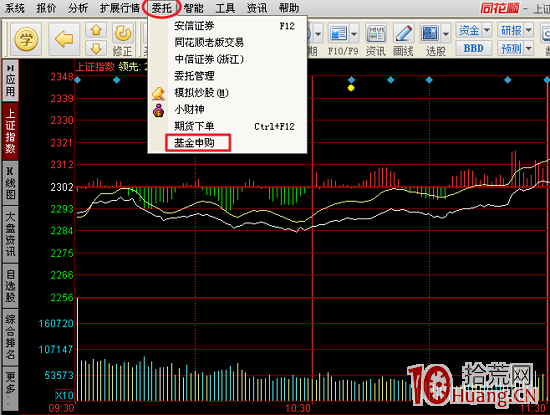Click the 10:30 time axis label
550x415 pixels.
pyautogui.click(x=298, y=409)
